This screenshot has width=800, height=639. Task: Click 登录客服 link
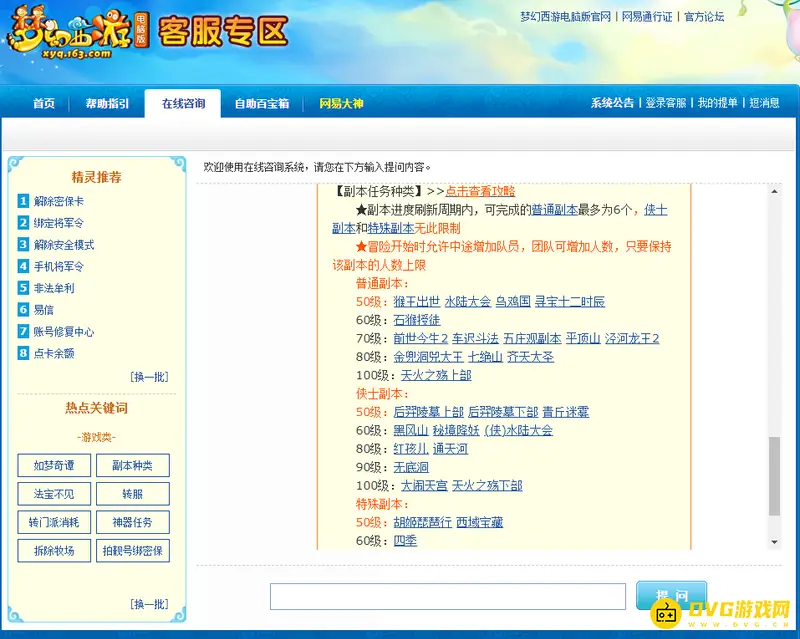tap(666, 103)
